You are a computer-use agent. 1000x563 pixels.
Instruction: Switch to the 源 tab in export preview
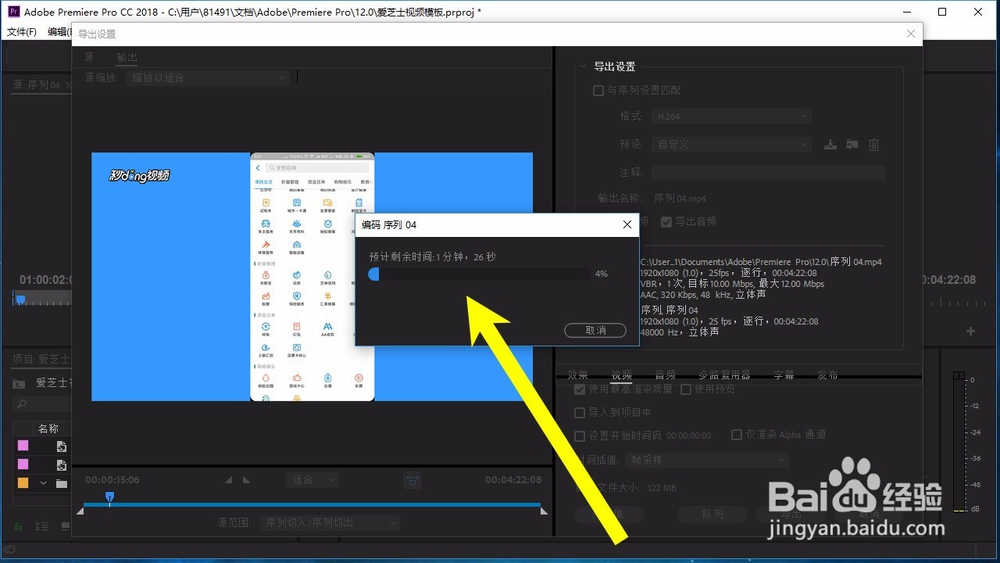pos(89,57)
